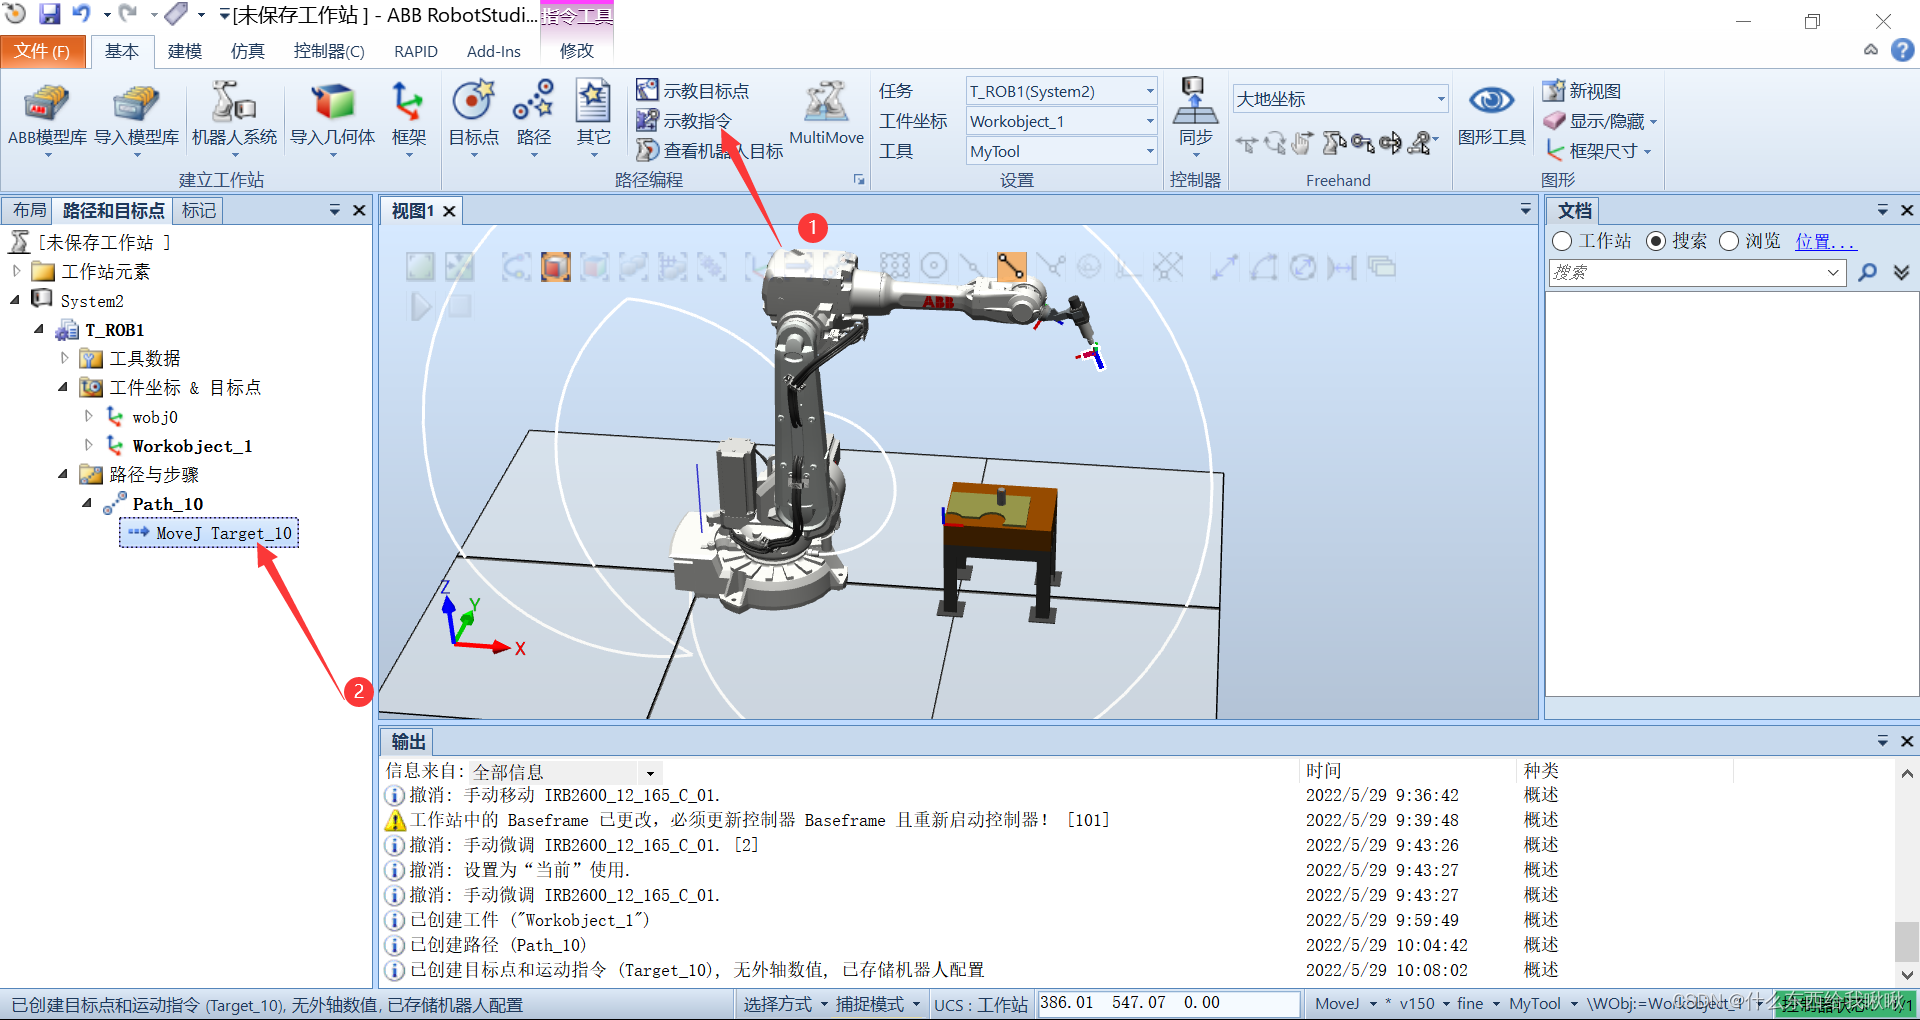Open the 工具 MyTool dropdown
This screenshot has width=1920, height=1020.
(x=1061, y=151)
